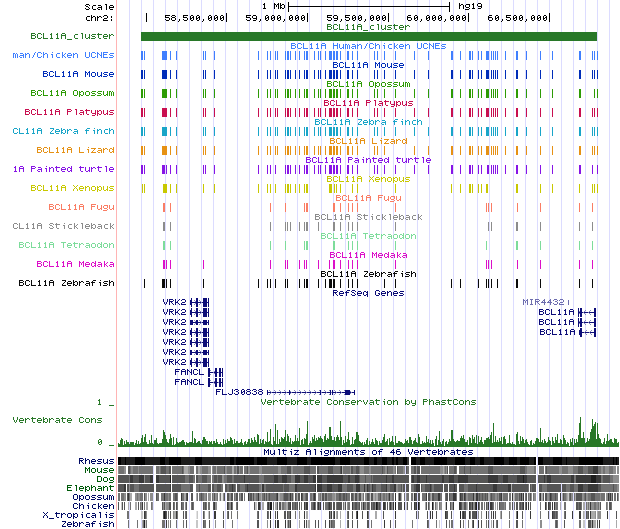Open the Vertebrate Cons label on the left
This screenshot has height=529, width=620.
click(57, 421)
